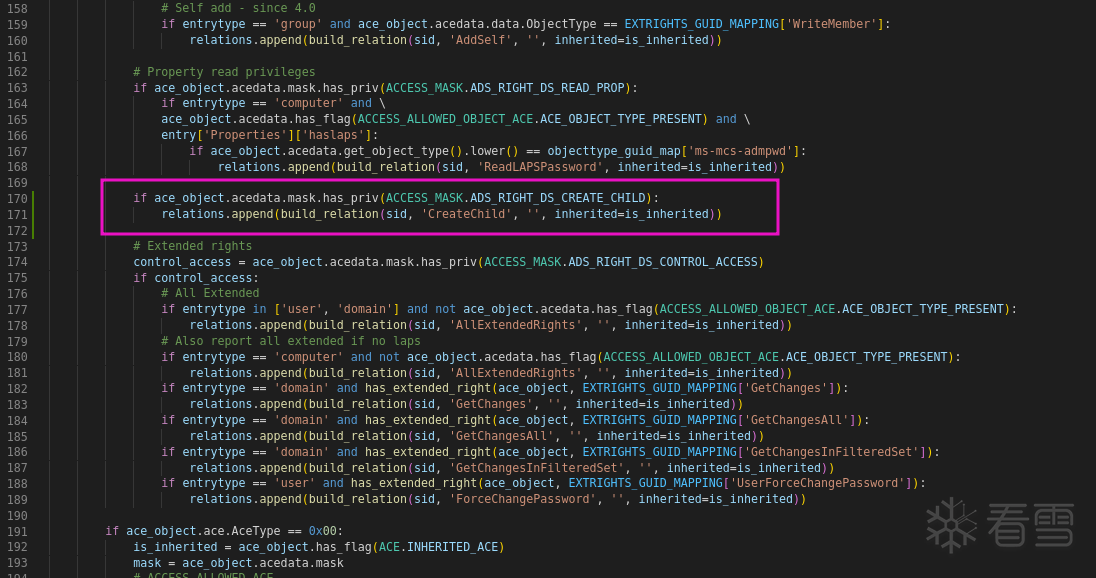Click line number 161 in the gutter
Screen dimensions: 1096x578
click(17, 56)
